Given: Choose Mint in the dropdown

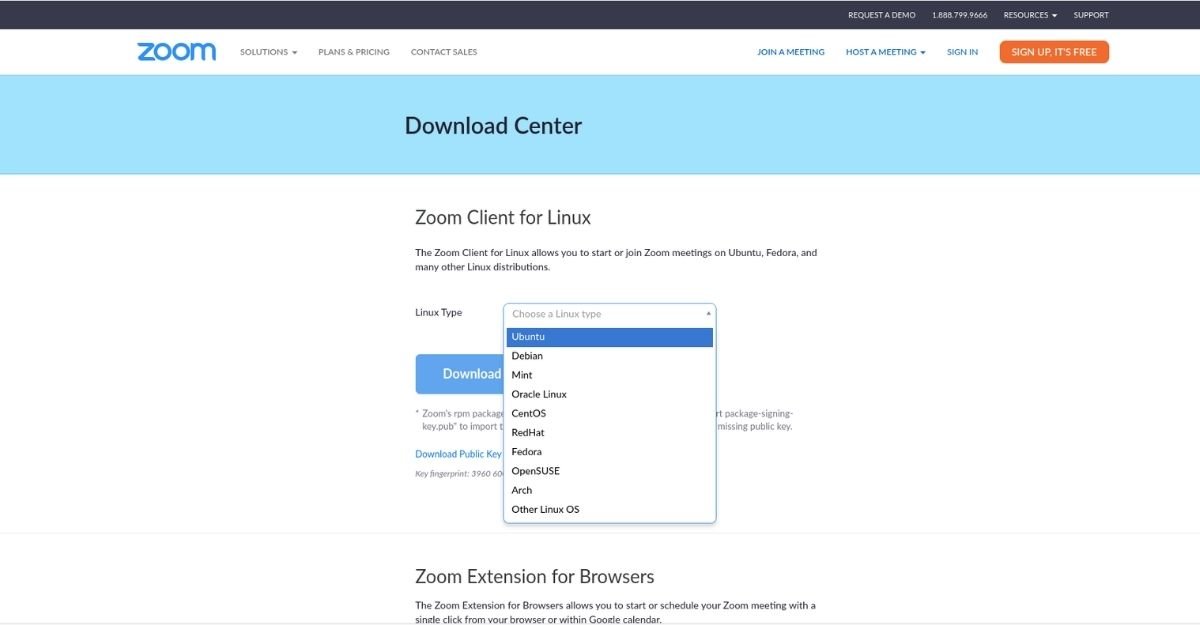Looking at the screenshot, I should (610, 375).
